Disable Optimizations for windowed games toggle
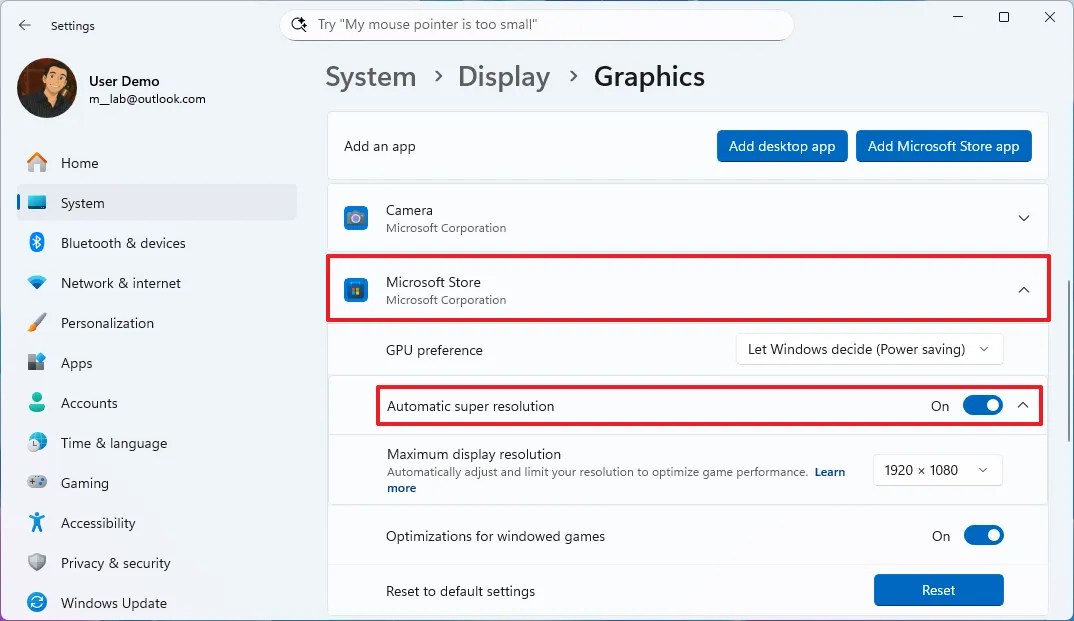Viewport: 1074px width, 621px height. [x=984, y=535]
